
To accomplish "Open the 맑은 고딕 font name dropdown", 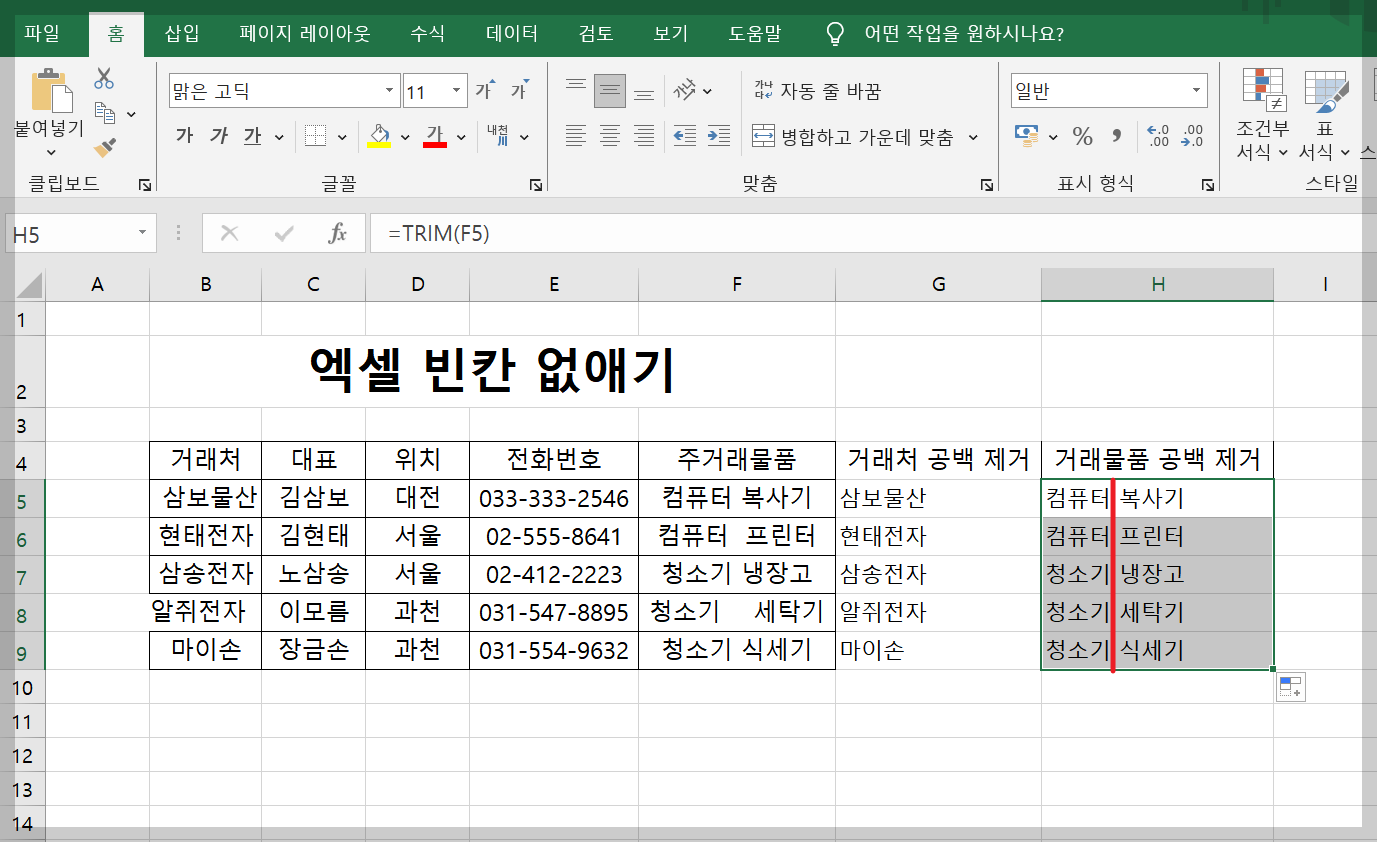I will 391,90.
